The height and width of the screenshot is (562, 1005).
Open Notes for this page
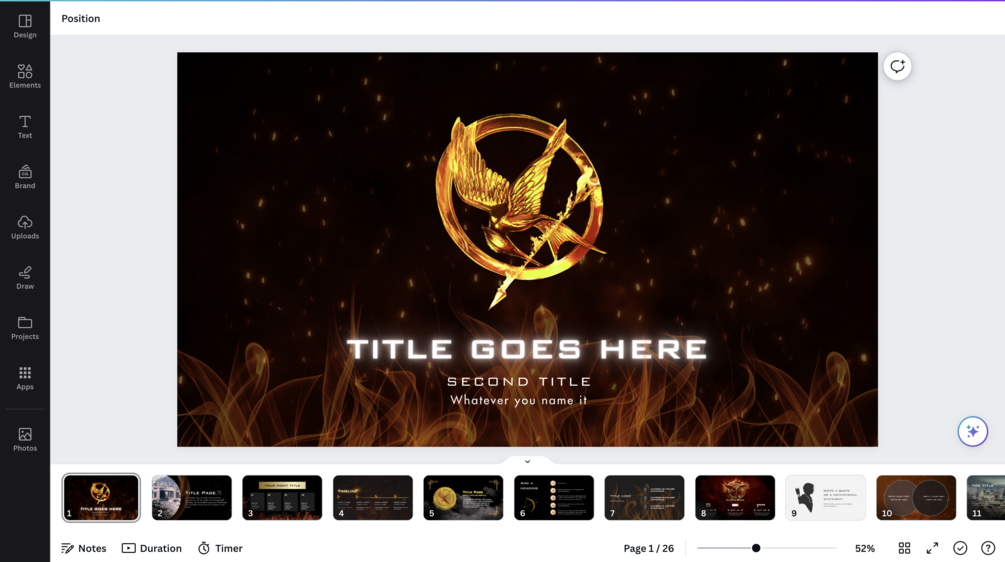tap(83, 548)
